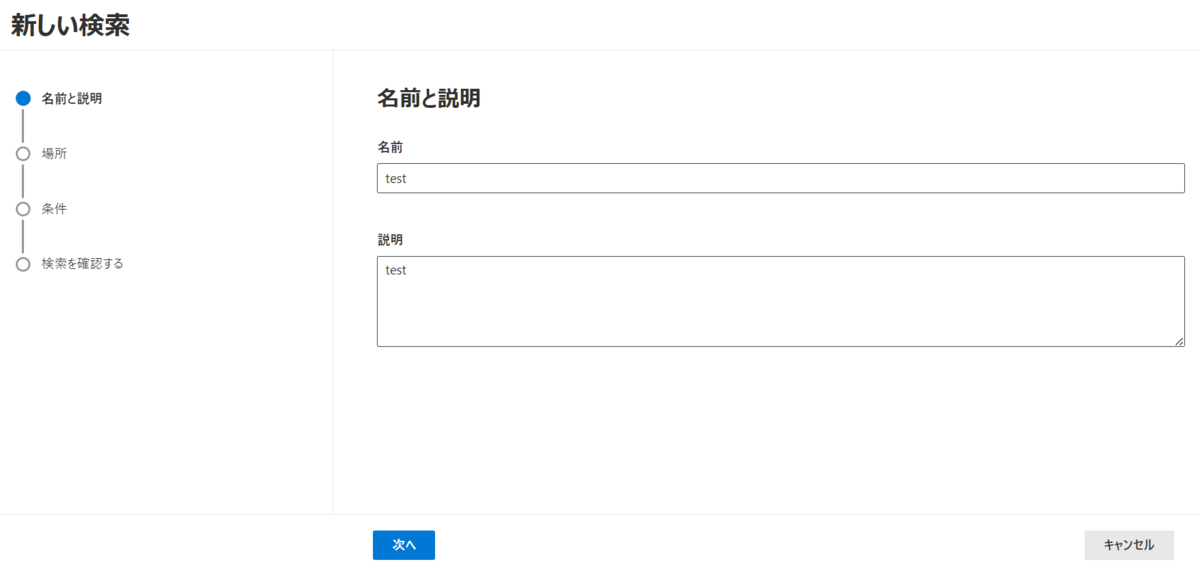
Task: Click the circle marker beside 場所
Action: 23,154
